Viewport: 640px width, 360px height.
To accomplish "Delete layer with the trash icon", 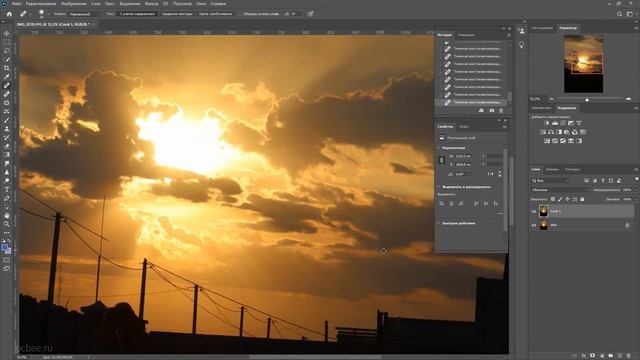I will click(629, 356).
